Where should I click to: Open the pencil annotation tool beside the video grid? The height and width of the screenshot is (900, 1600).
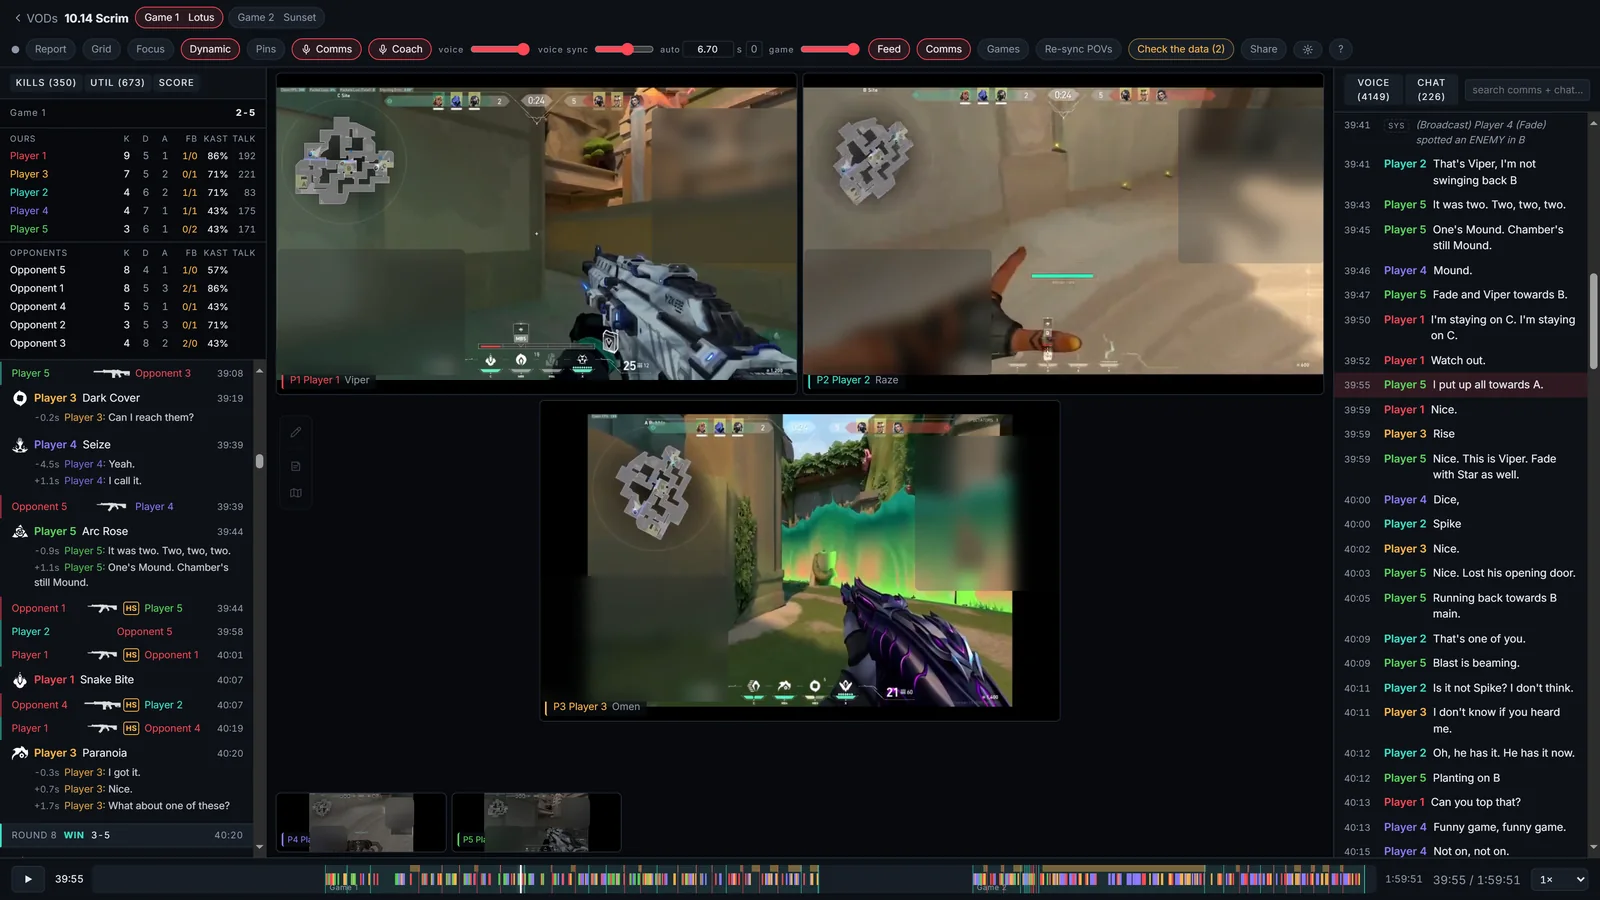pyautogui.click(x=296, y=432)
